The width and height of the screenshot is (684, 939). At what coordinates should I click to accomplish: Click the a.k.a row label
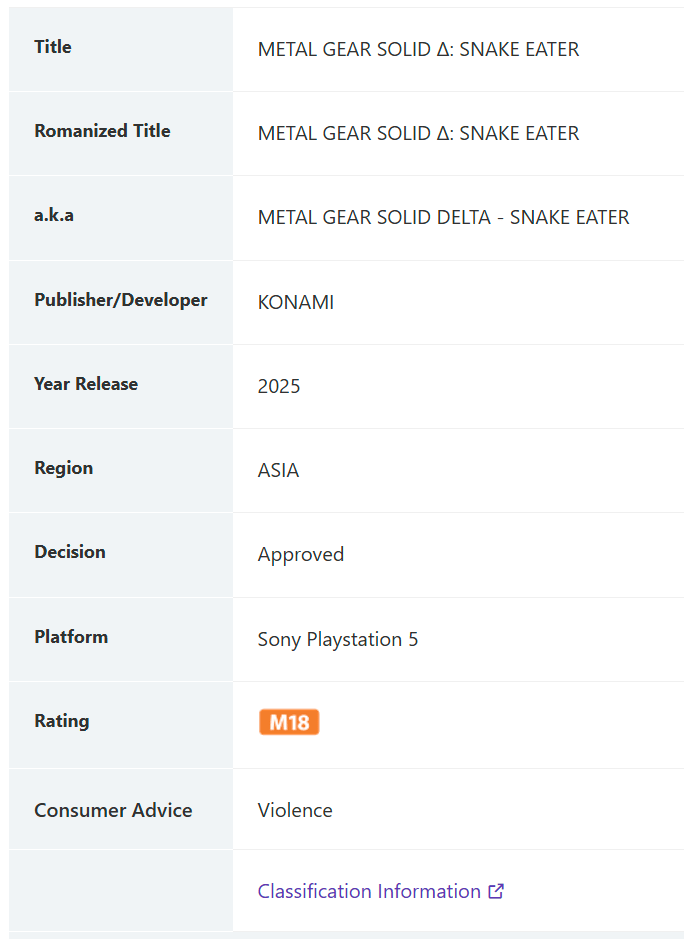54,215
